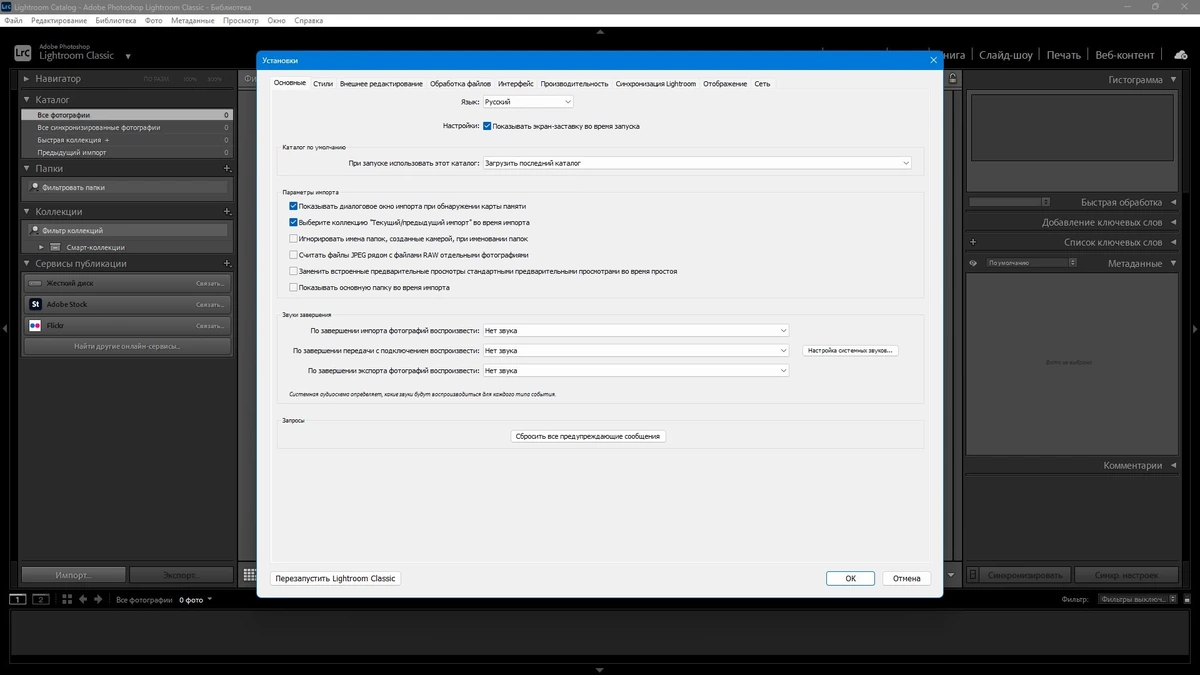Go forward with the right arrow icon
Viewport: 1200px width, 675px height.
click(99, 599)
